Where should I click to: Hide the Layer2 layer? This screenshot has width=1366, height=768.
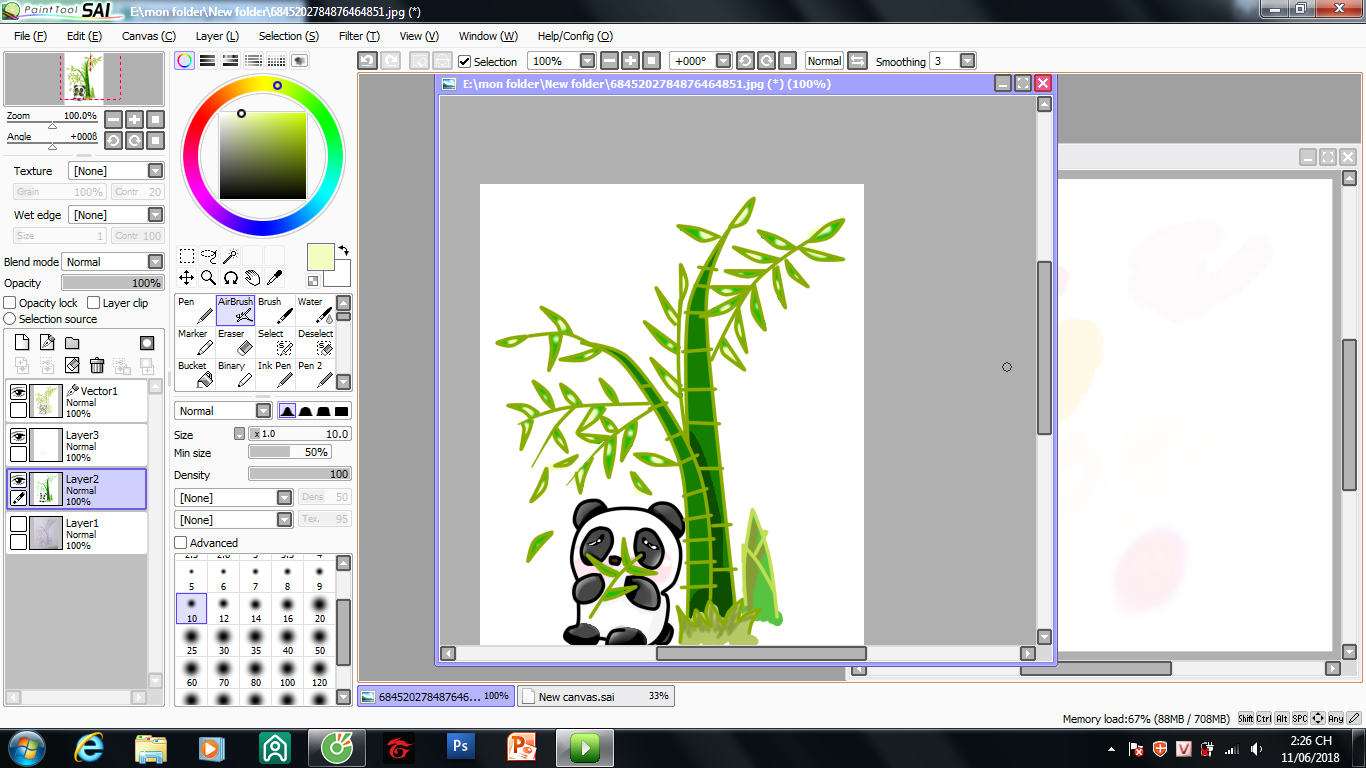tap(18, 480)
